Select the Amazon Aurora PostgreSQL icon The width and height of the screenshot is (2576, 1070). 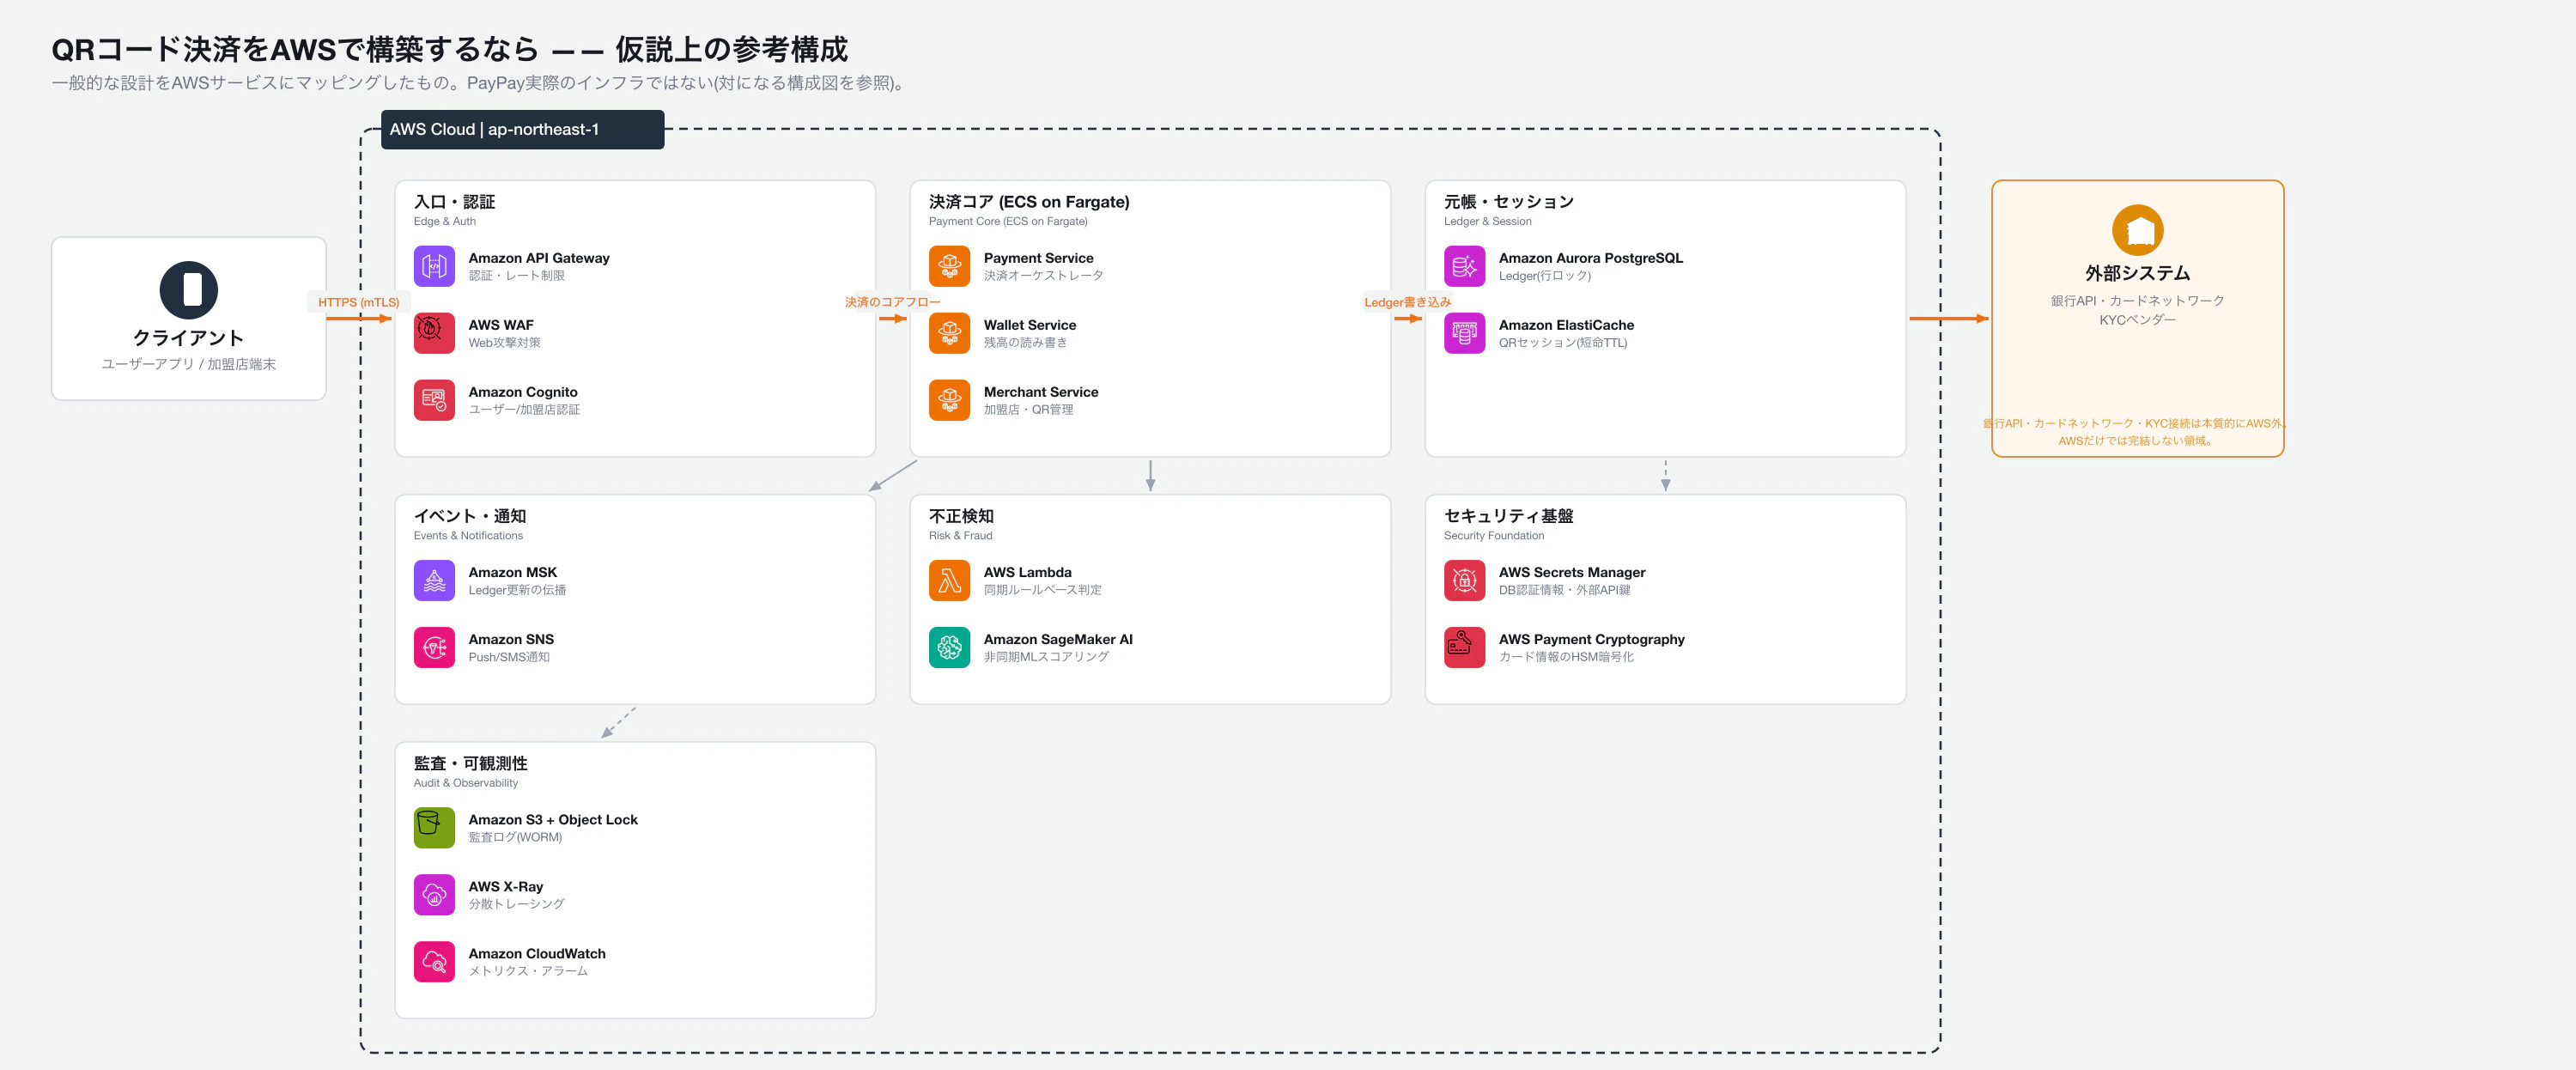click(1464, 266)
